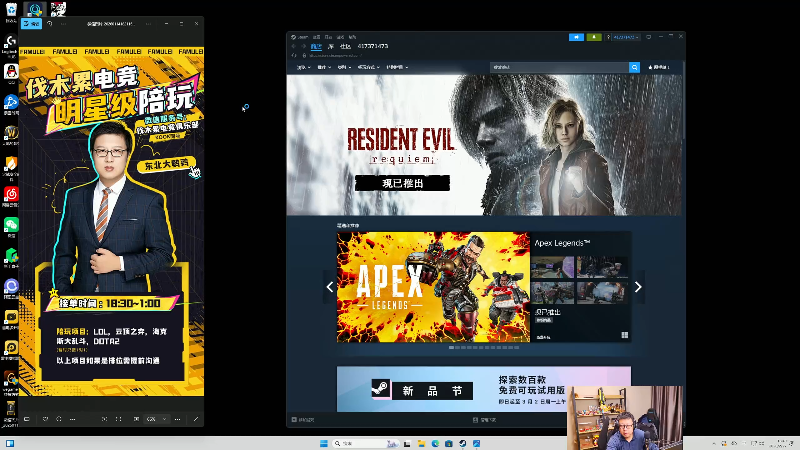
Task: Open more options in Photos title bar
Action: [x=63, y=23]
